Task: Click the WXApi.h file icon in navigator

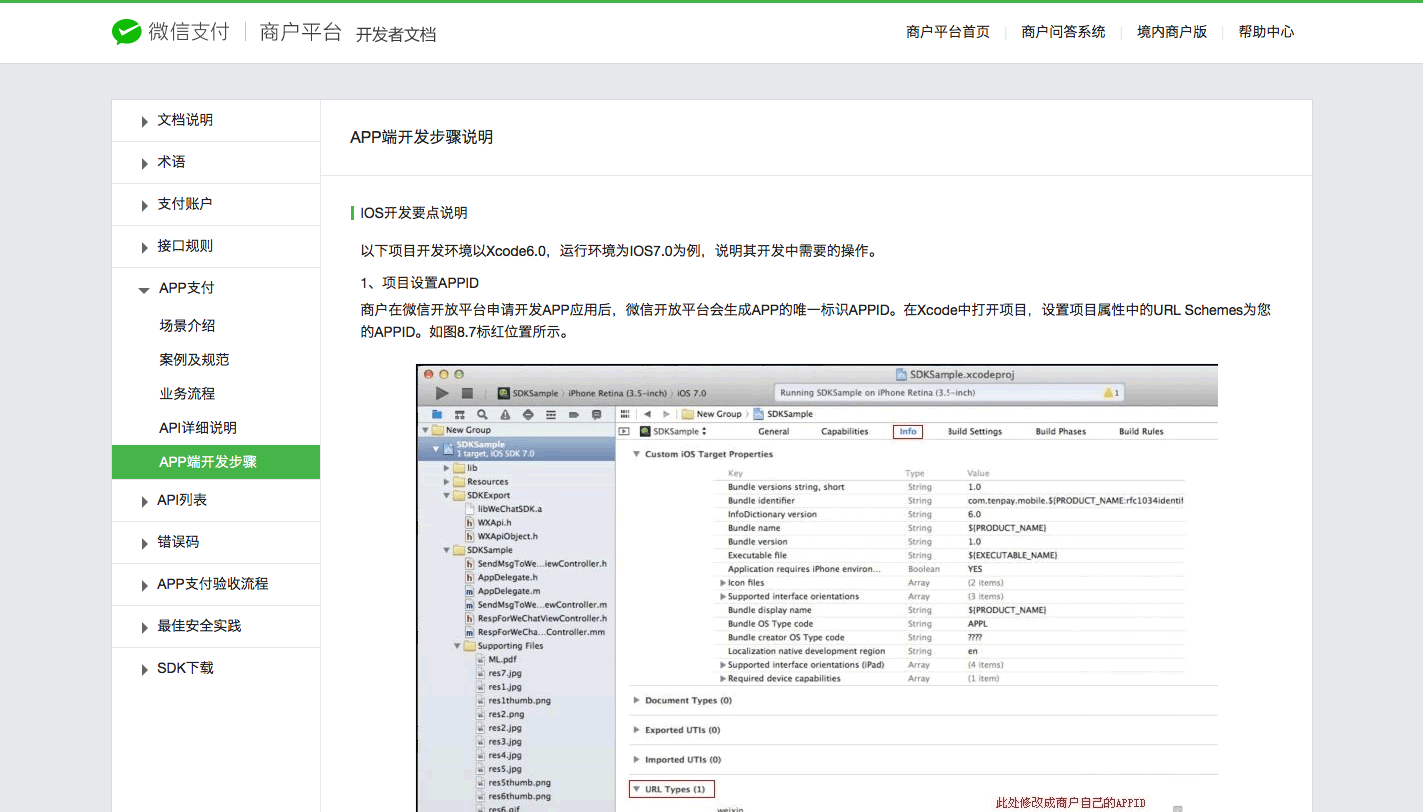Action: [x=469, y=523]
